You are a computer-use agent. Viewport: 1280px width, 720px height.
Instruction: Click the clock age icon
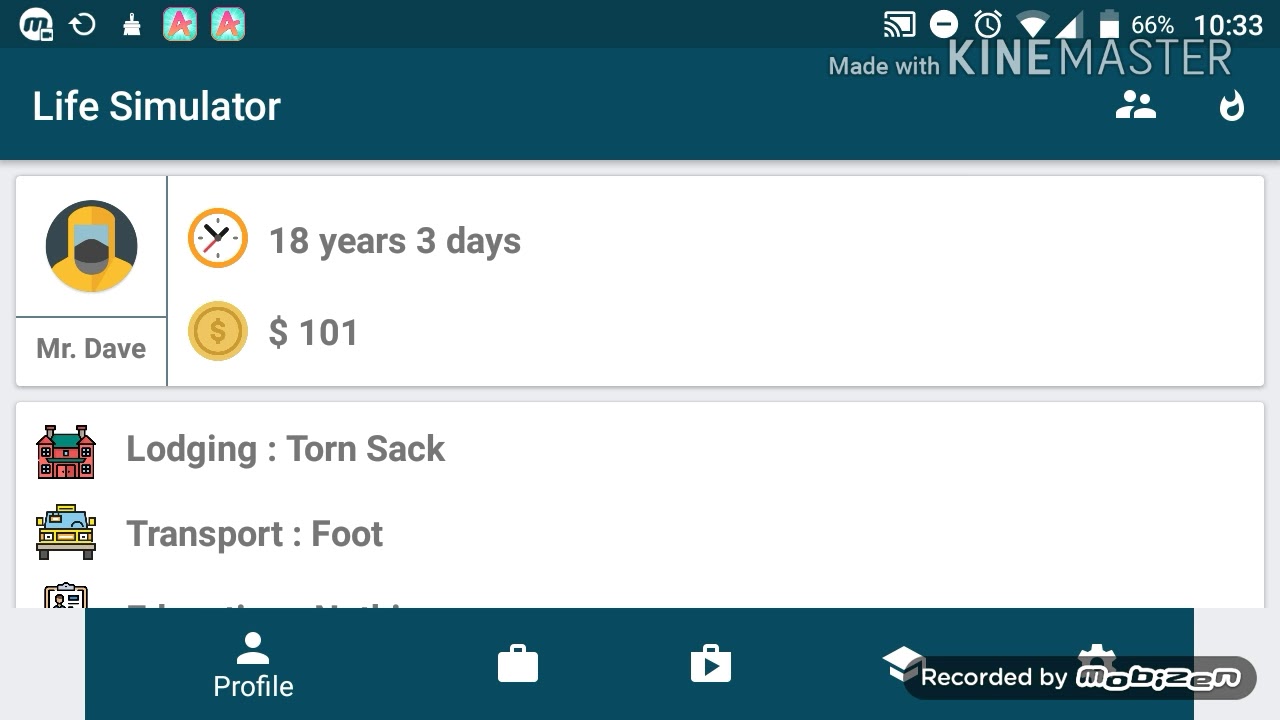(x=218, y=238)
